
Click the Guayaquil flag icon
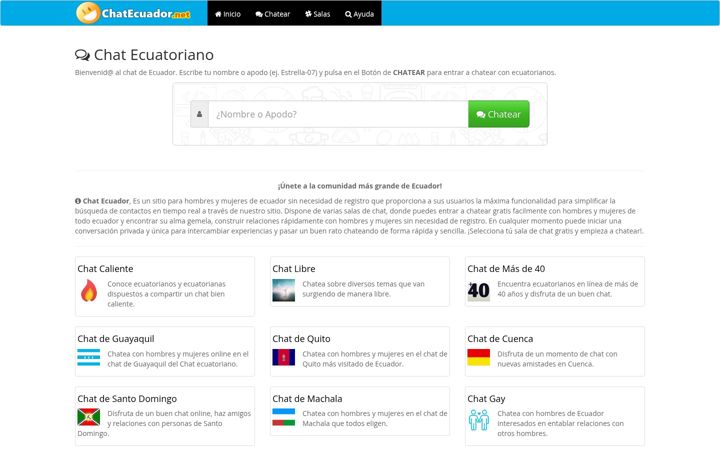89,358
